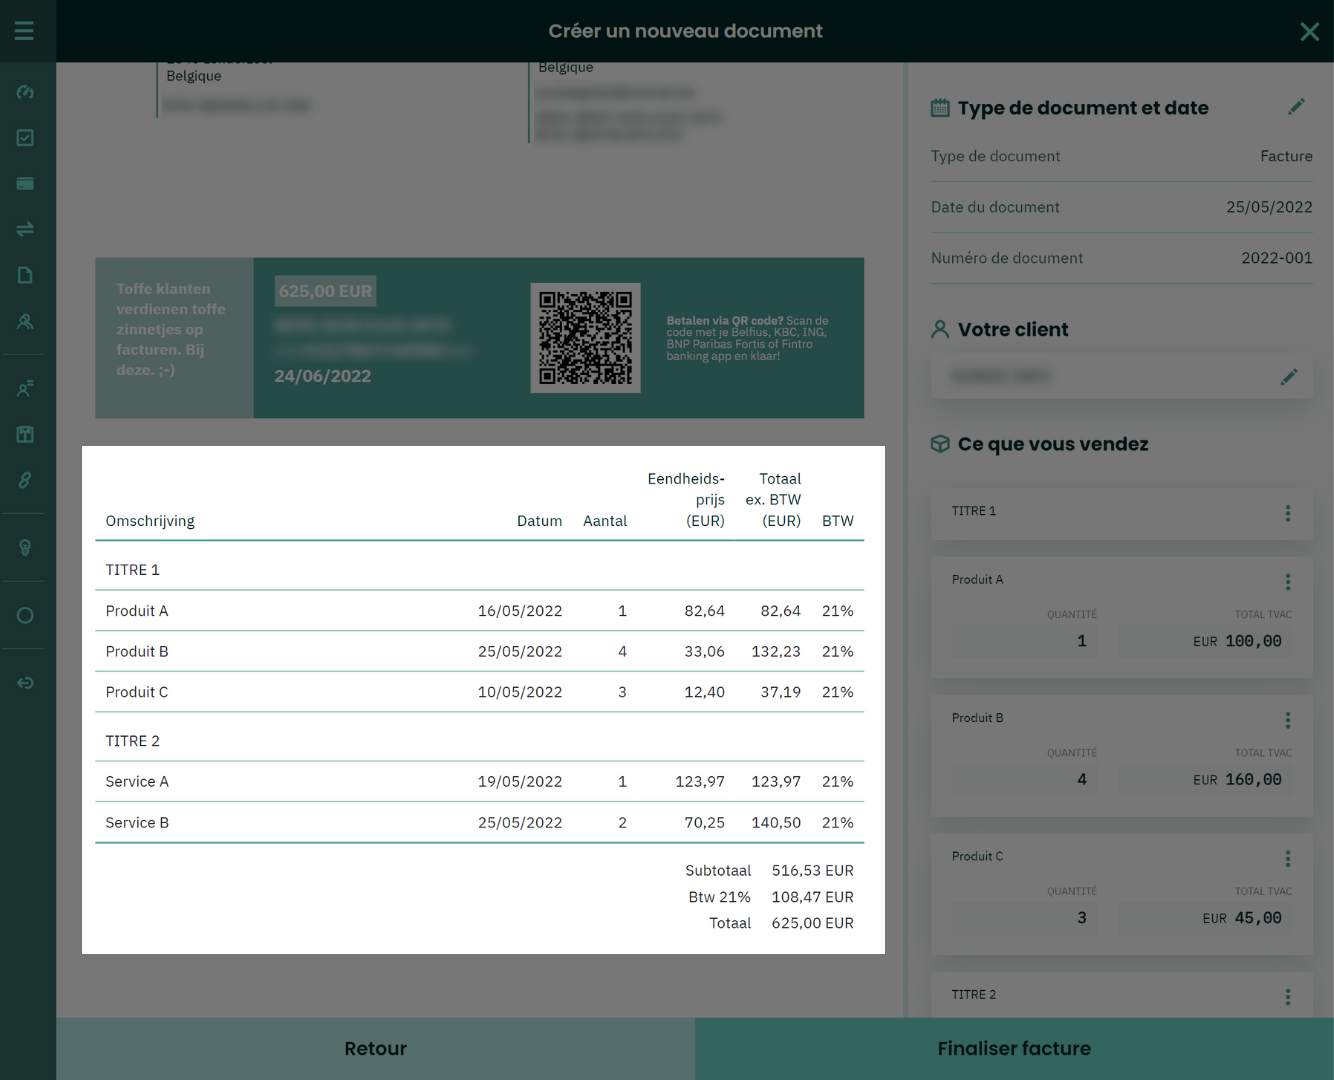Click the 'Retour' button

click(x=375, y=1049)
